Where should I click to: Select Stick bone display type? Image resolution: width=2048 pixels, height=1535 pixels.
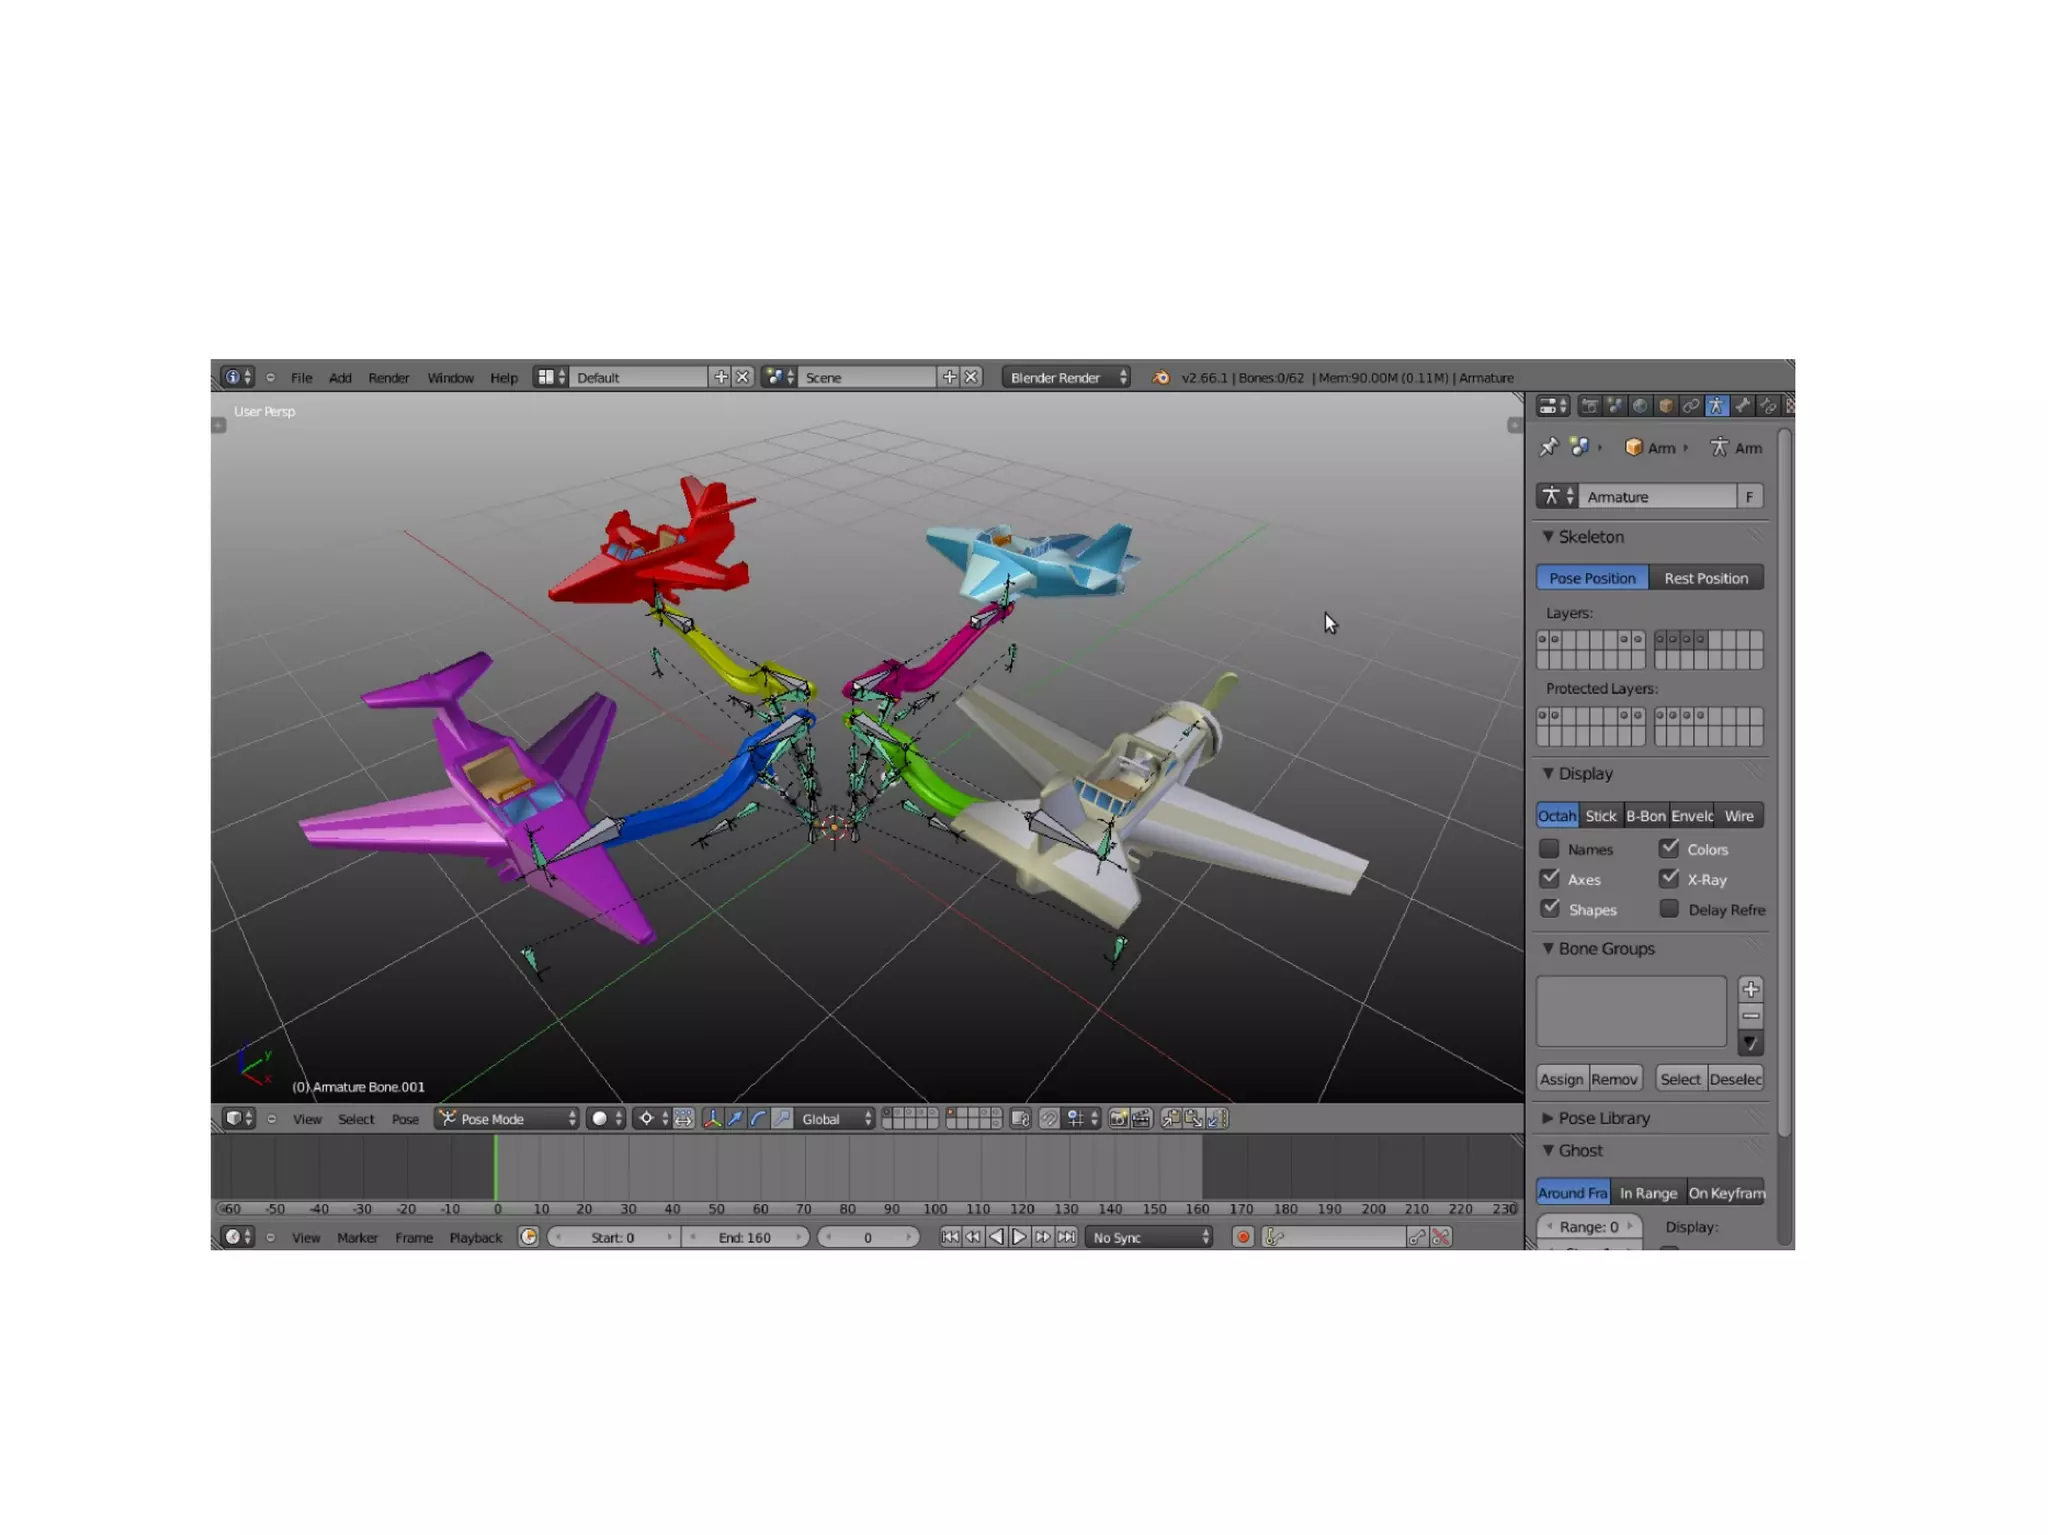coord(1600,816)
